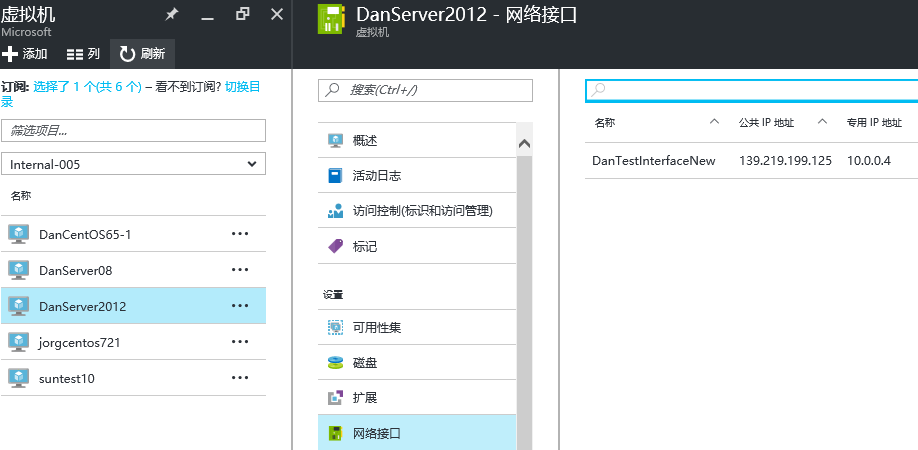Click the 标记 tag icon
This screenshot has height=450, width=918.
pyautogui.click(x=335, y=246)
